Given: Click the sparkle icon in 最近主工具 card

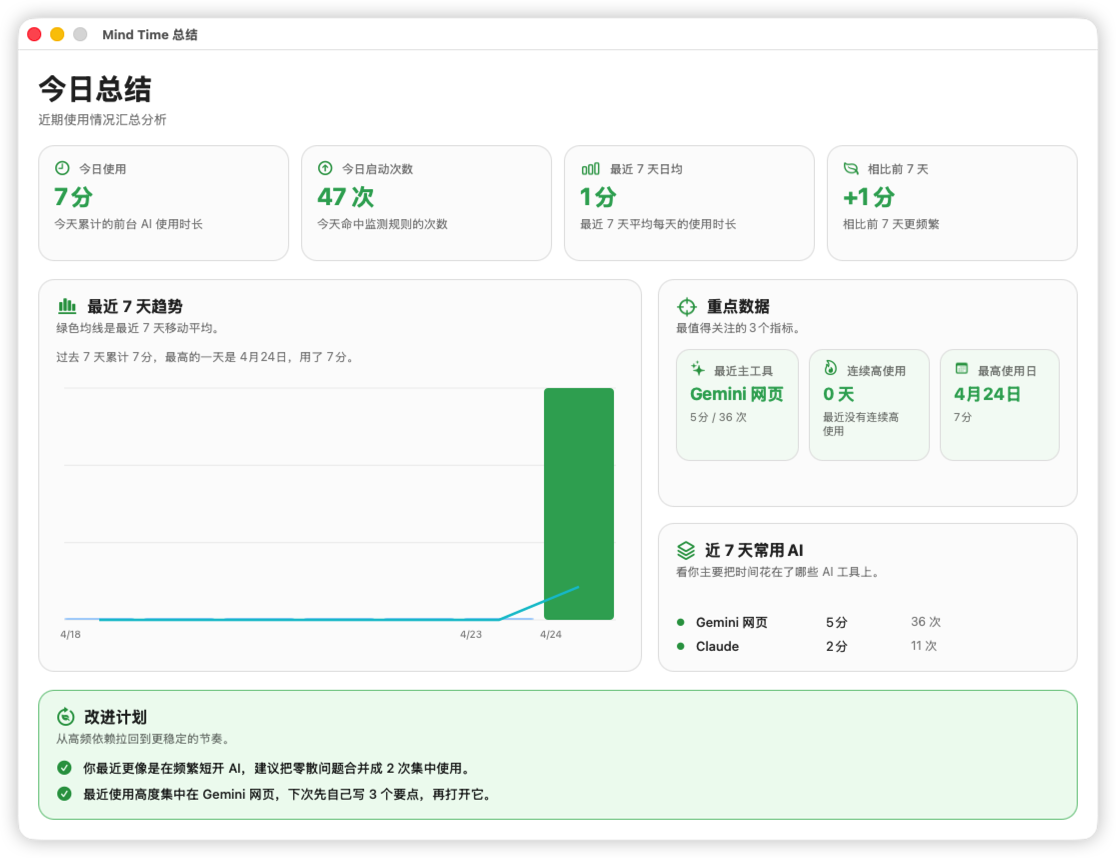Looking at the screenshot, I should tap(698, 369).
